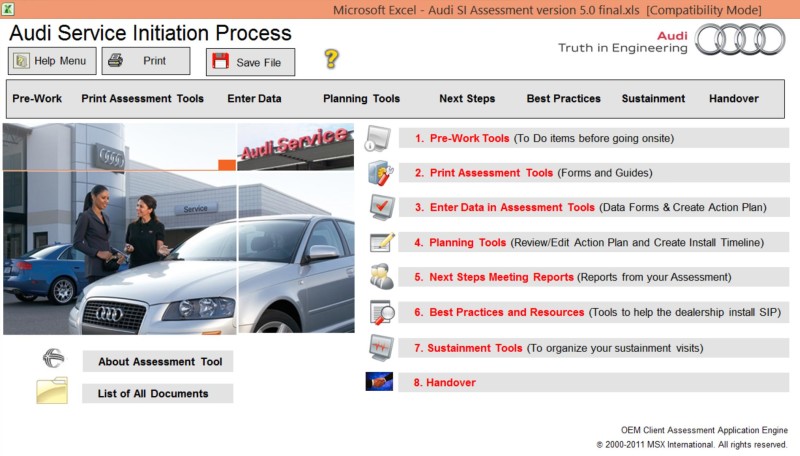800x456 pixels.
Task: Go to Planning Tools in navigation bar
Action: [361, 99]
